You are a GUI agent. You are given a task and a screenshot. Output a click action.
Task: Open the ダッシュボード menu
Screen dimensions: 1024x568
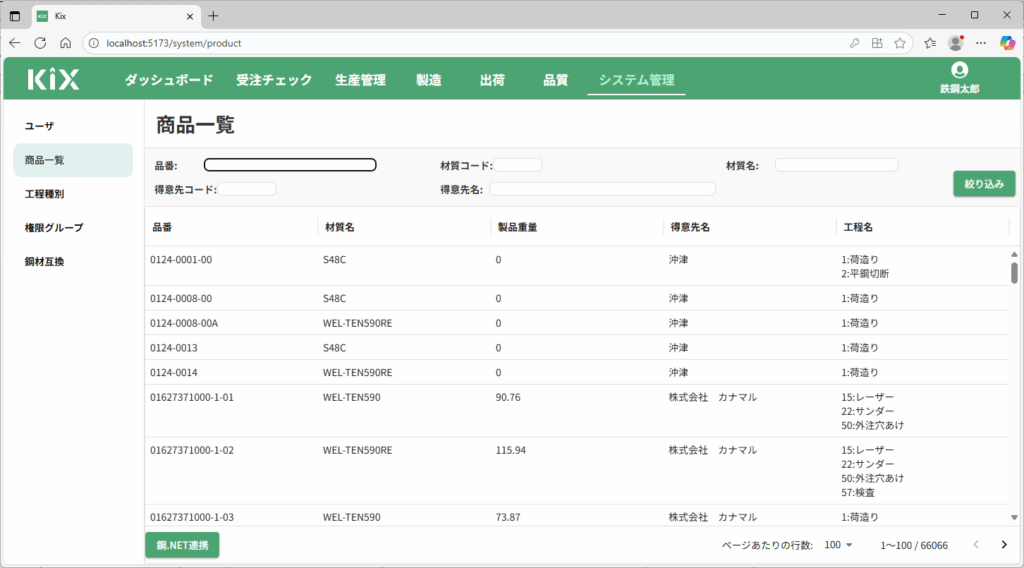[x=169, y=80]
